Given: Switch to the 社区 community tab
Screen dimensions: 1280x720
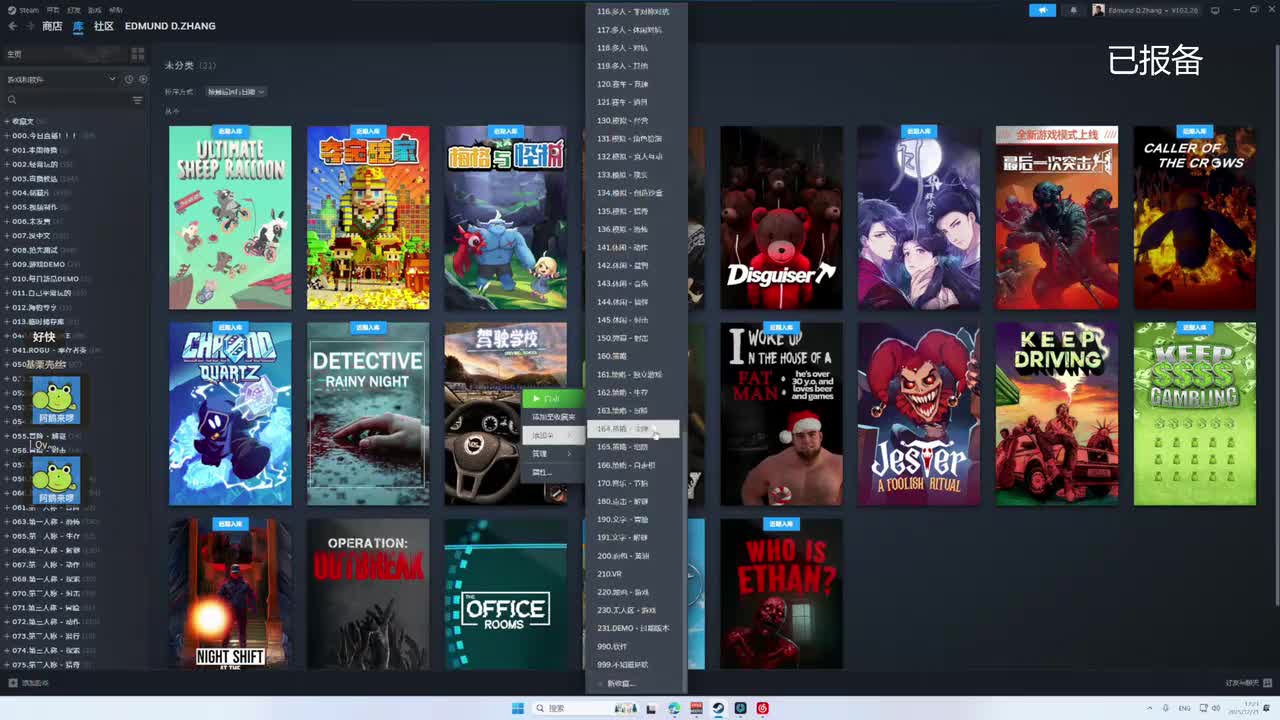Looking at the screenshot, I should pos(104,26).
